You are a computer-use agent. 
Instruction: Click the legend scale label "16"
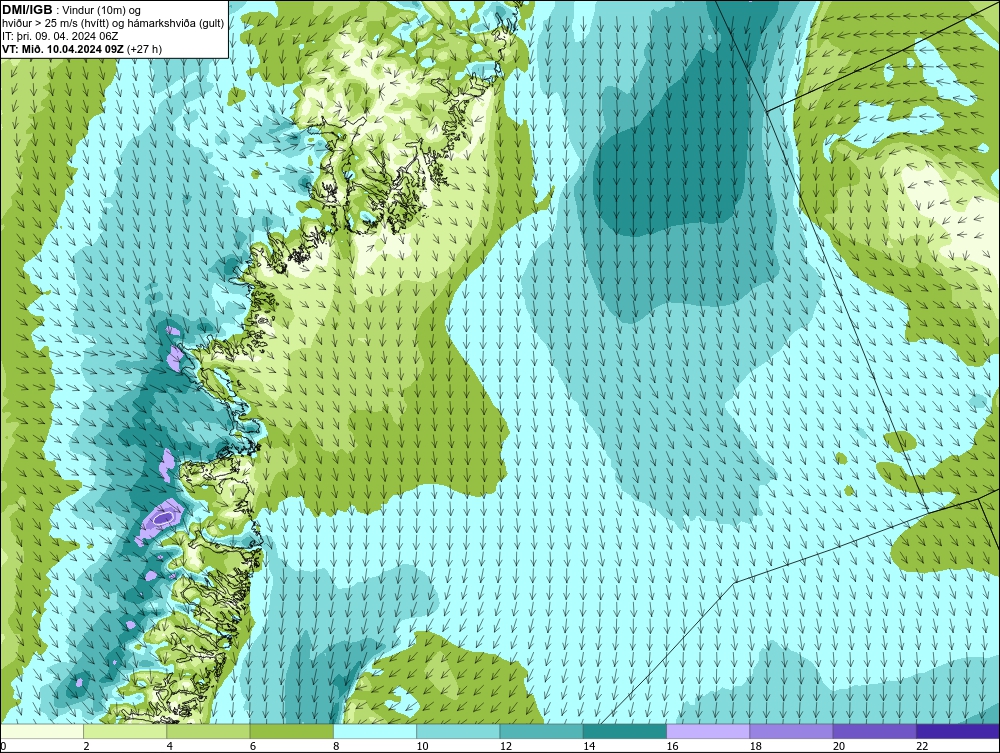click(x=672, y=747)
